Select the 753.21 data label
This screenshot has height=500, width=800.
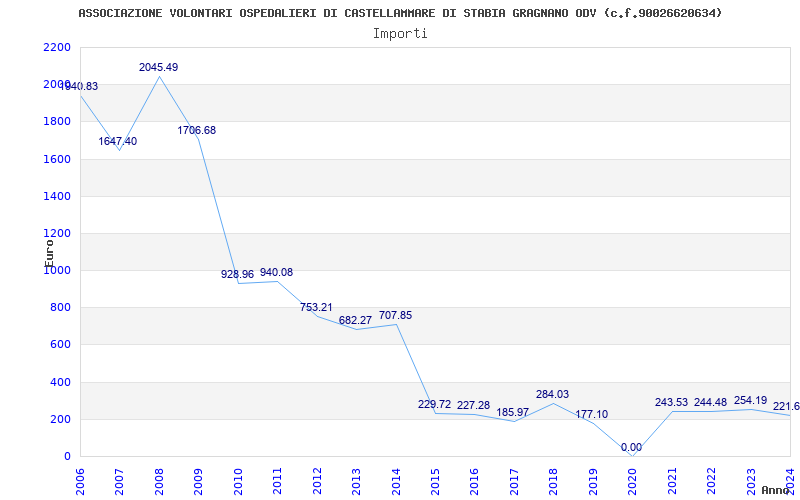[316, 308]
